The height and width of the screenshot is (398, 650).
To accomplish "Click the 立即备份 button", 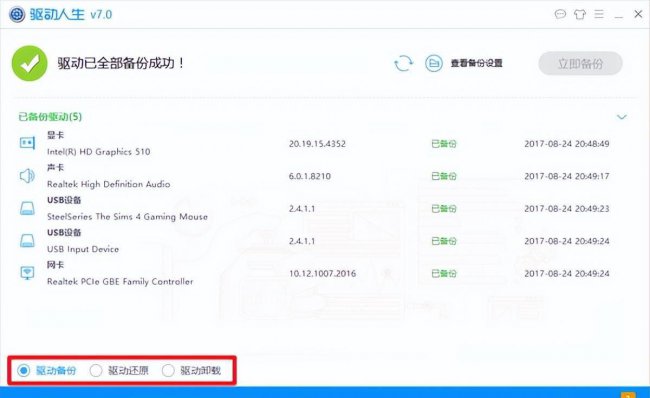I will click(x=580, y=63).
